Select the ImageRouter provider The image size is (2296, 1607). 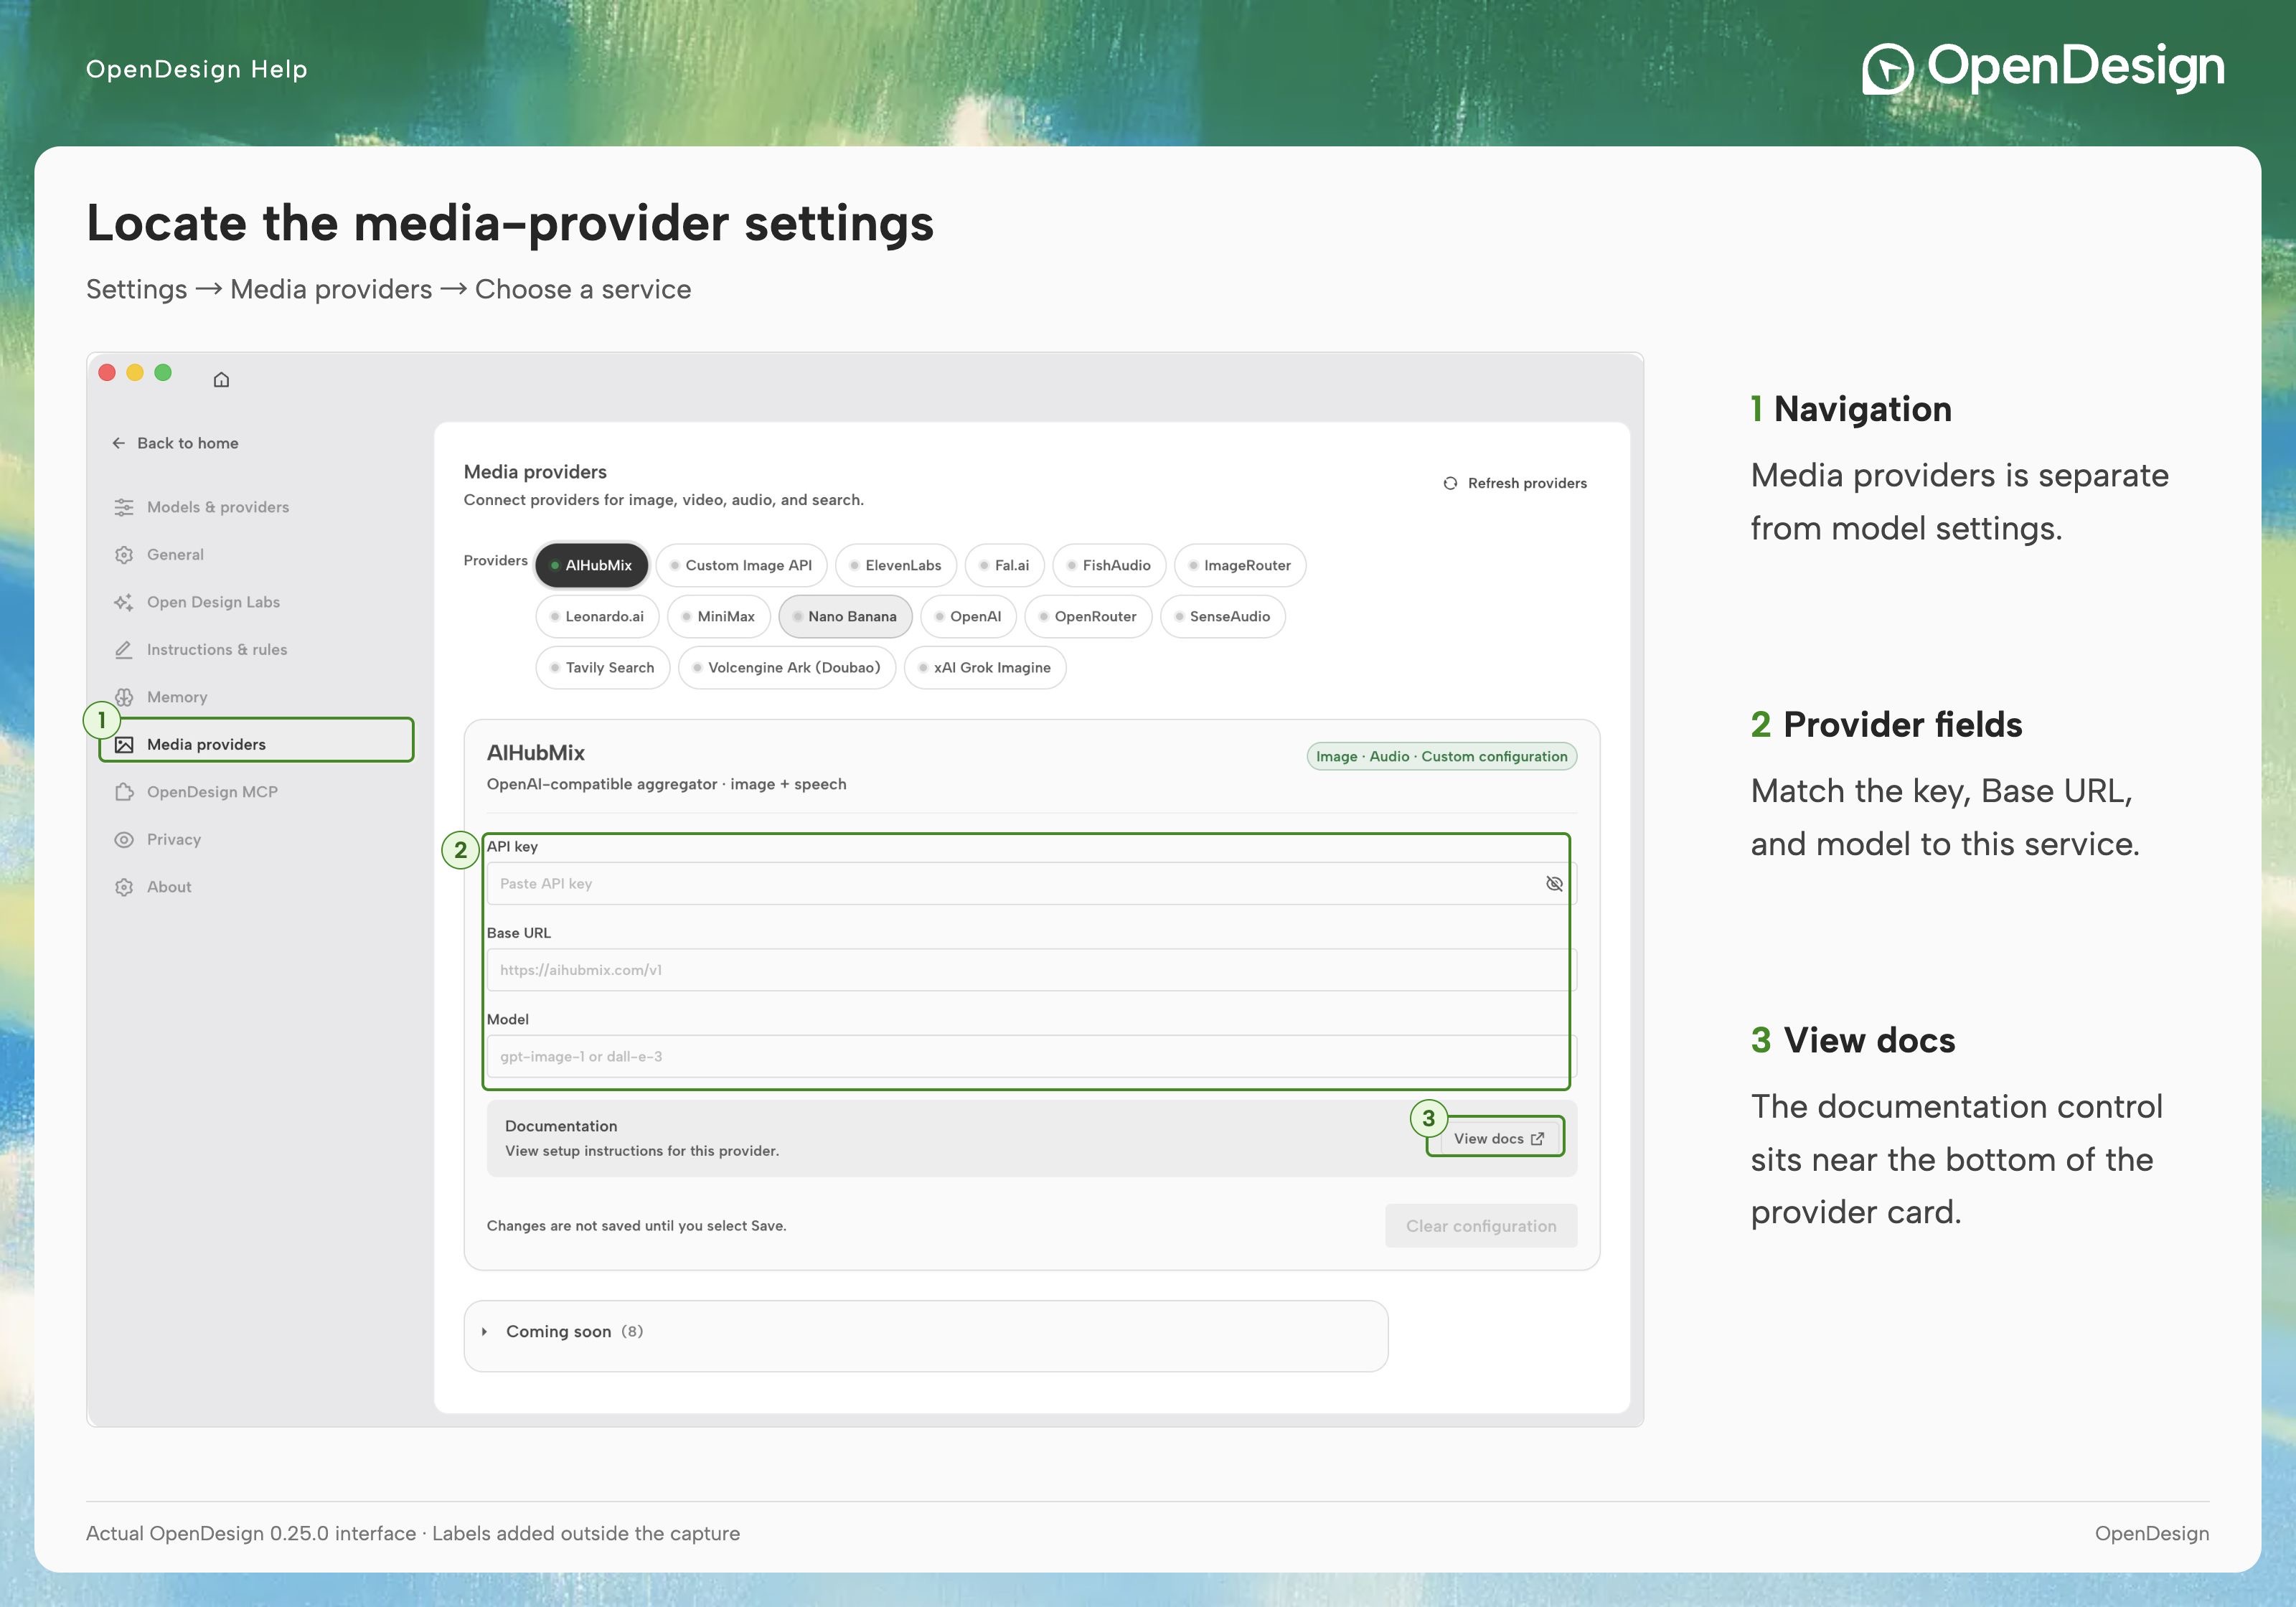point(1240,566)
